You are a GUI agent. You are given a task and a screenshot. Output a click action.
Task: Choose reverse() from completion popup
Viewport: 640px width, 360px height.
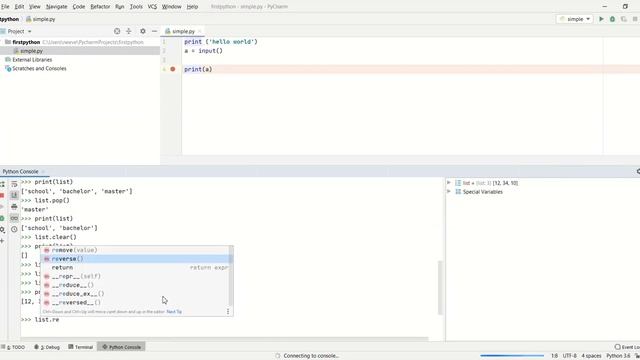(x=135, y=259)
